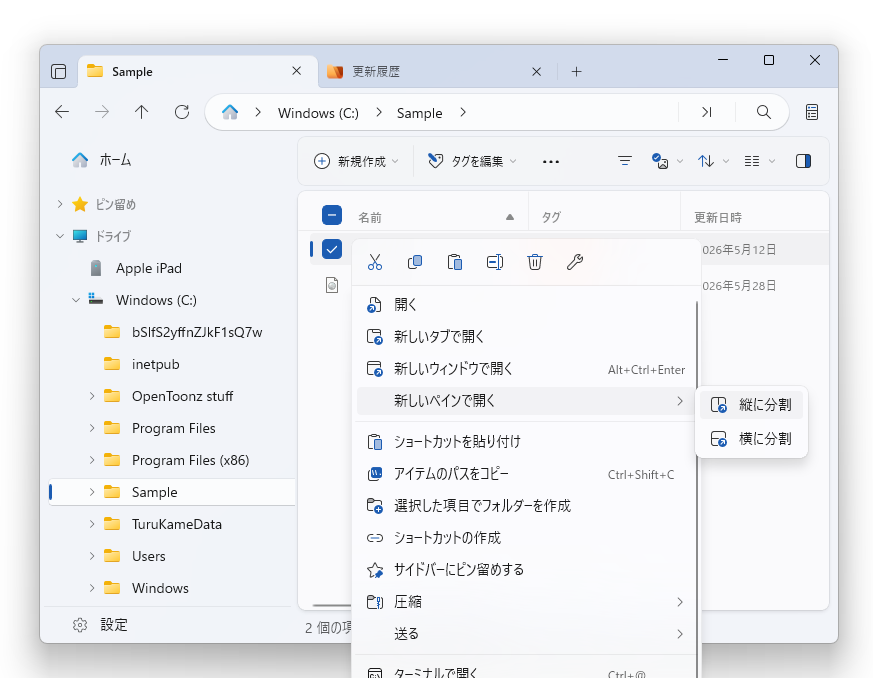Screen dimensions: 873x678
Task: Click the Delete trash icon in context menu
Action: pos(534,262)
